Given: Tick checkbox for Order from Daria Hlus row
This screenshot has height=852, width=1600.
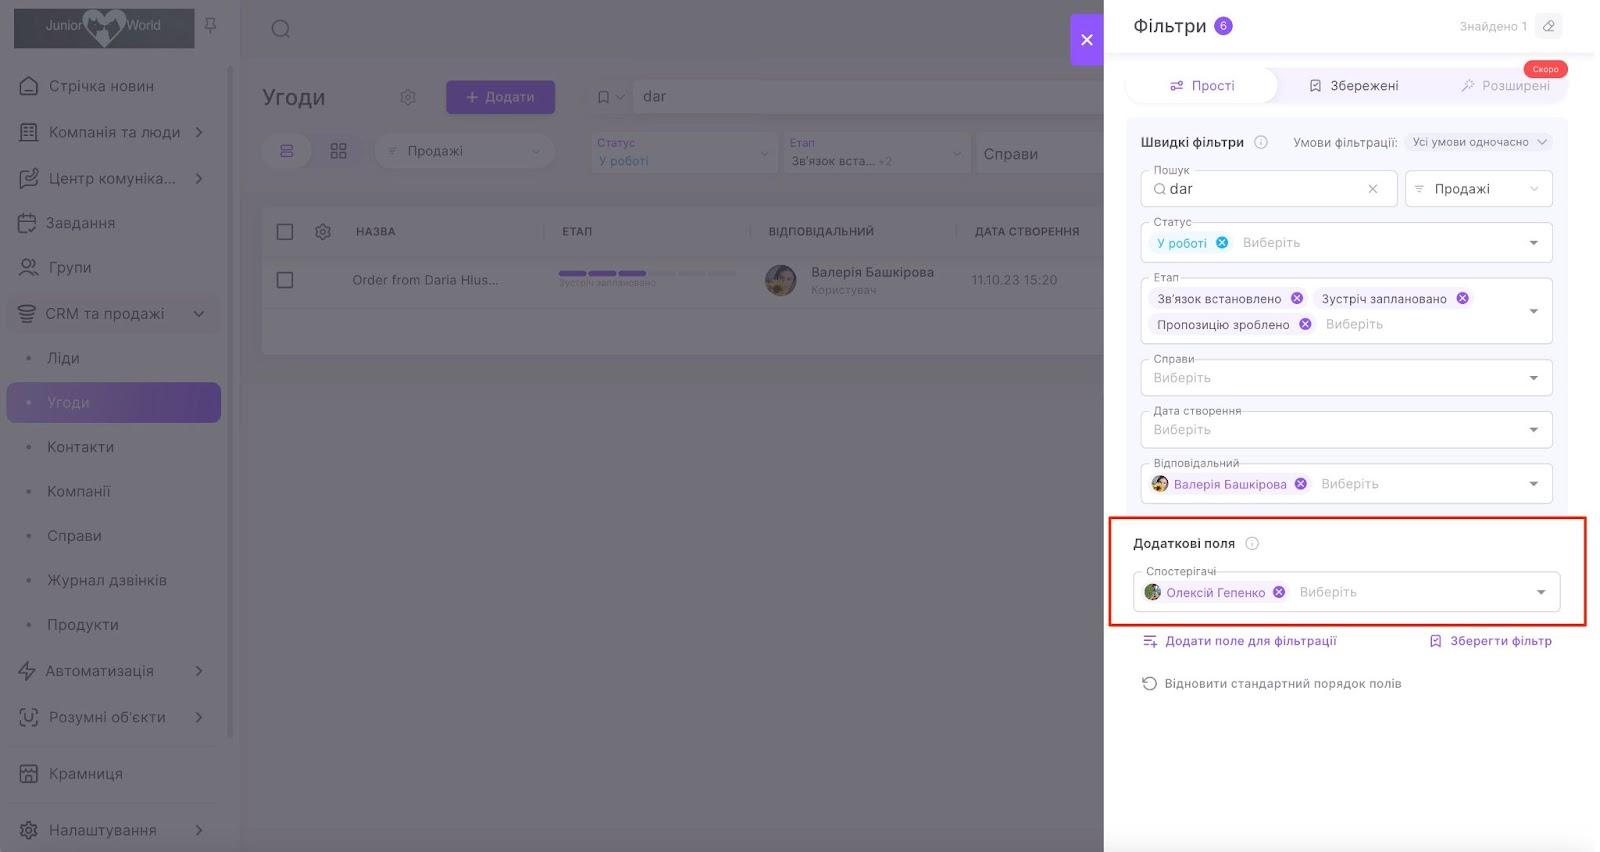Looking at the screenshot, I should (x=285, y=280).
